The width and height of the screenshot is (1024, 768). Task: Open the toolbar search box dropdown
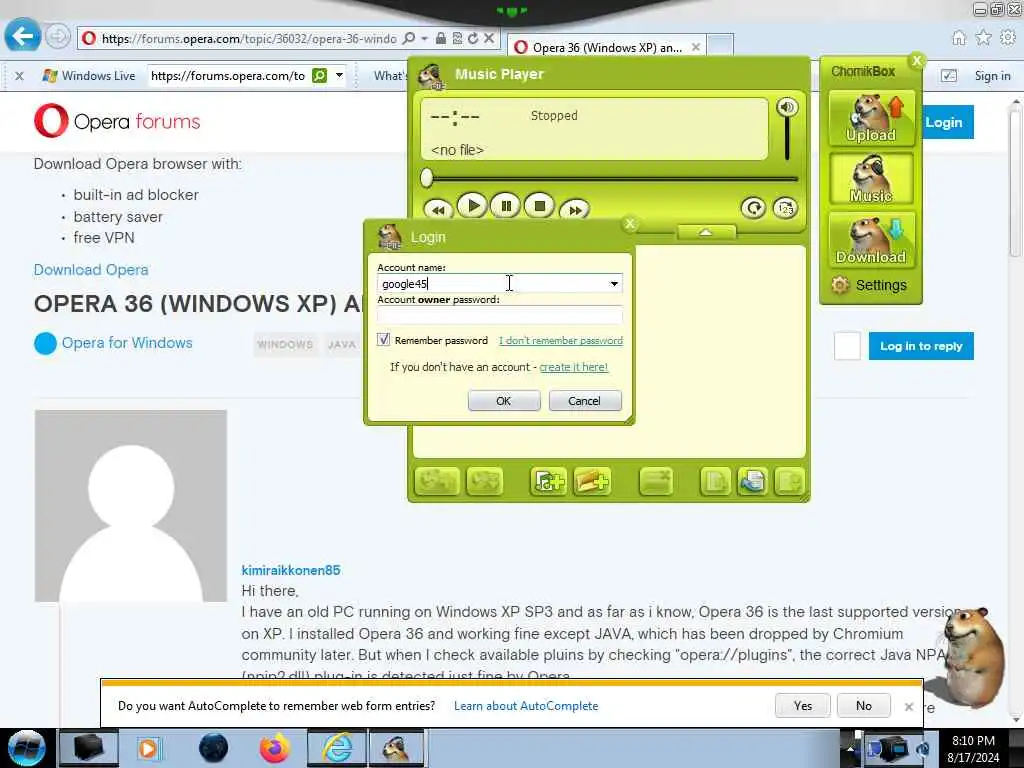coord(340,75)
